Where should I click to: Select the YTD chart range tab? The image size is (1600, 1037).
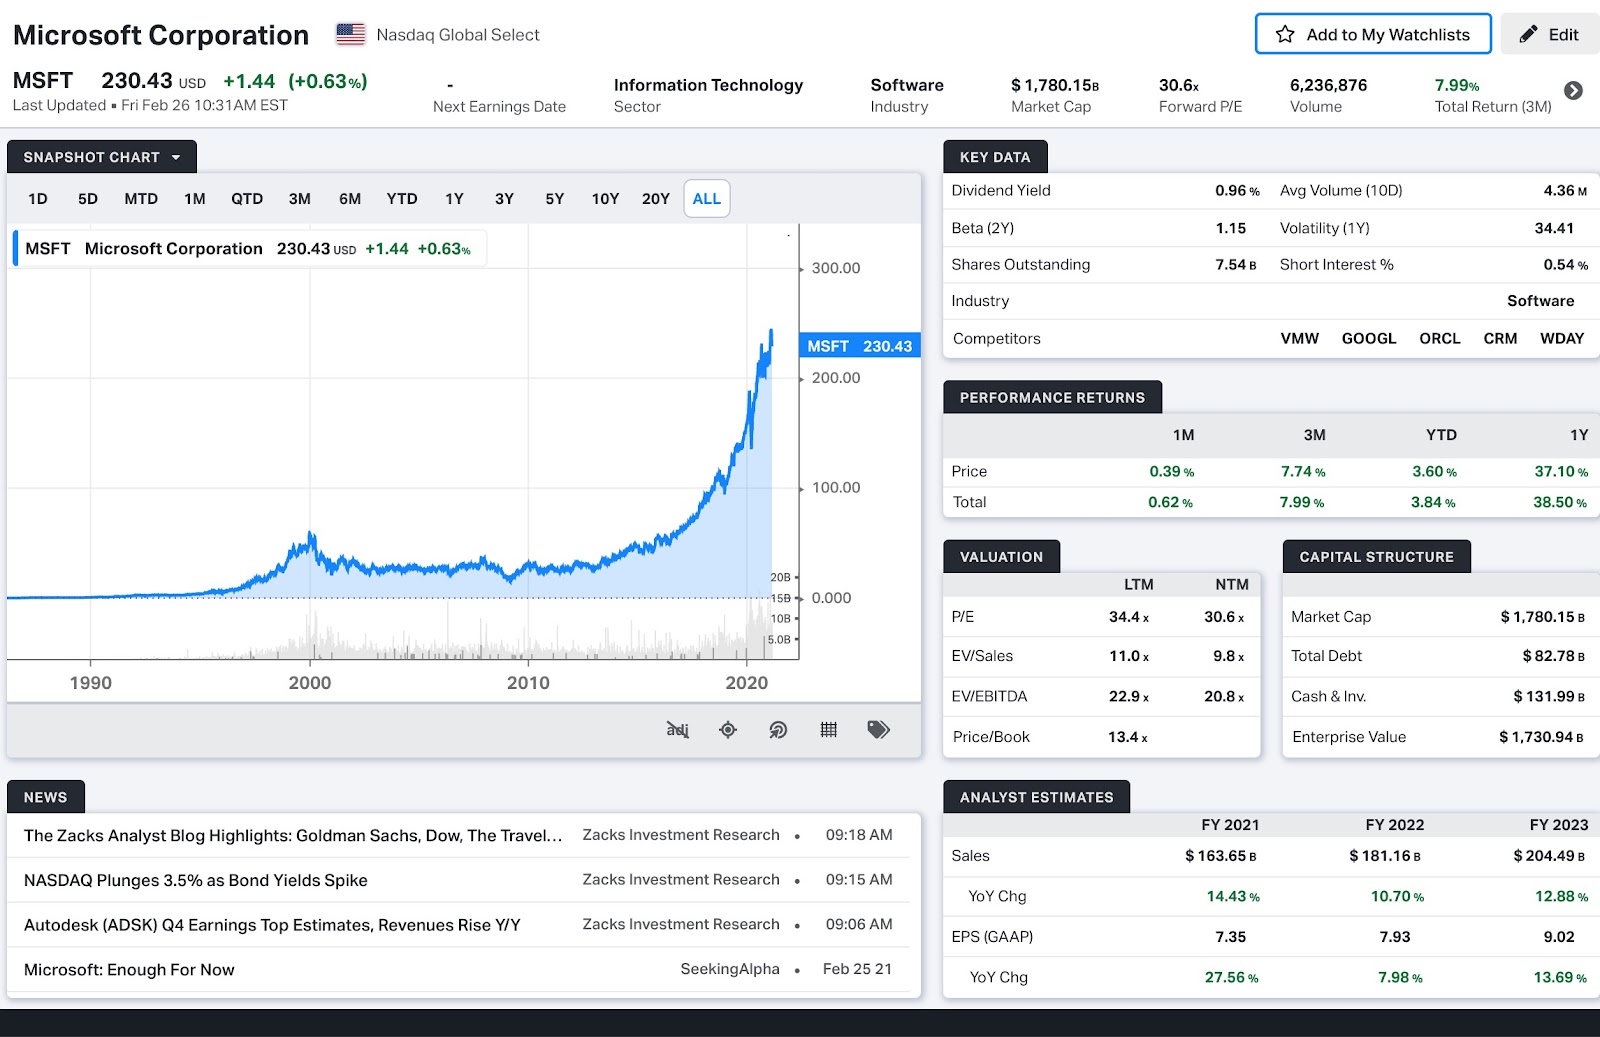coord(402,199)
